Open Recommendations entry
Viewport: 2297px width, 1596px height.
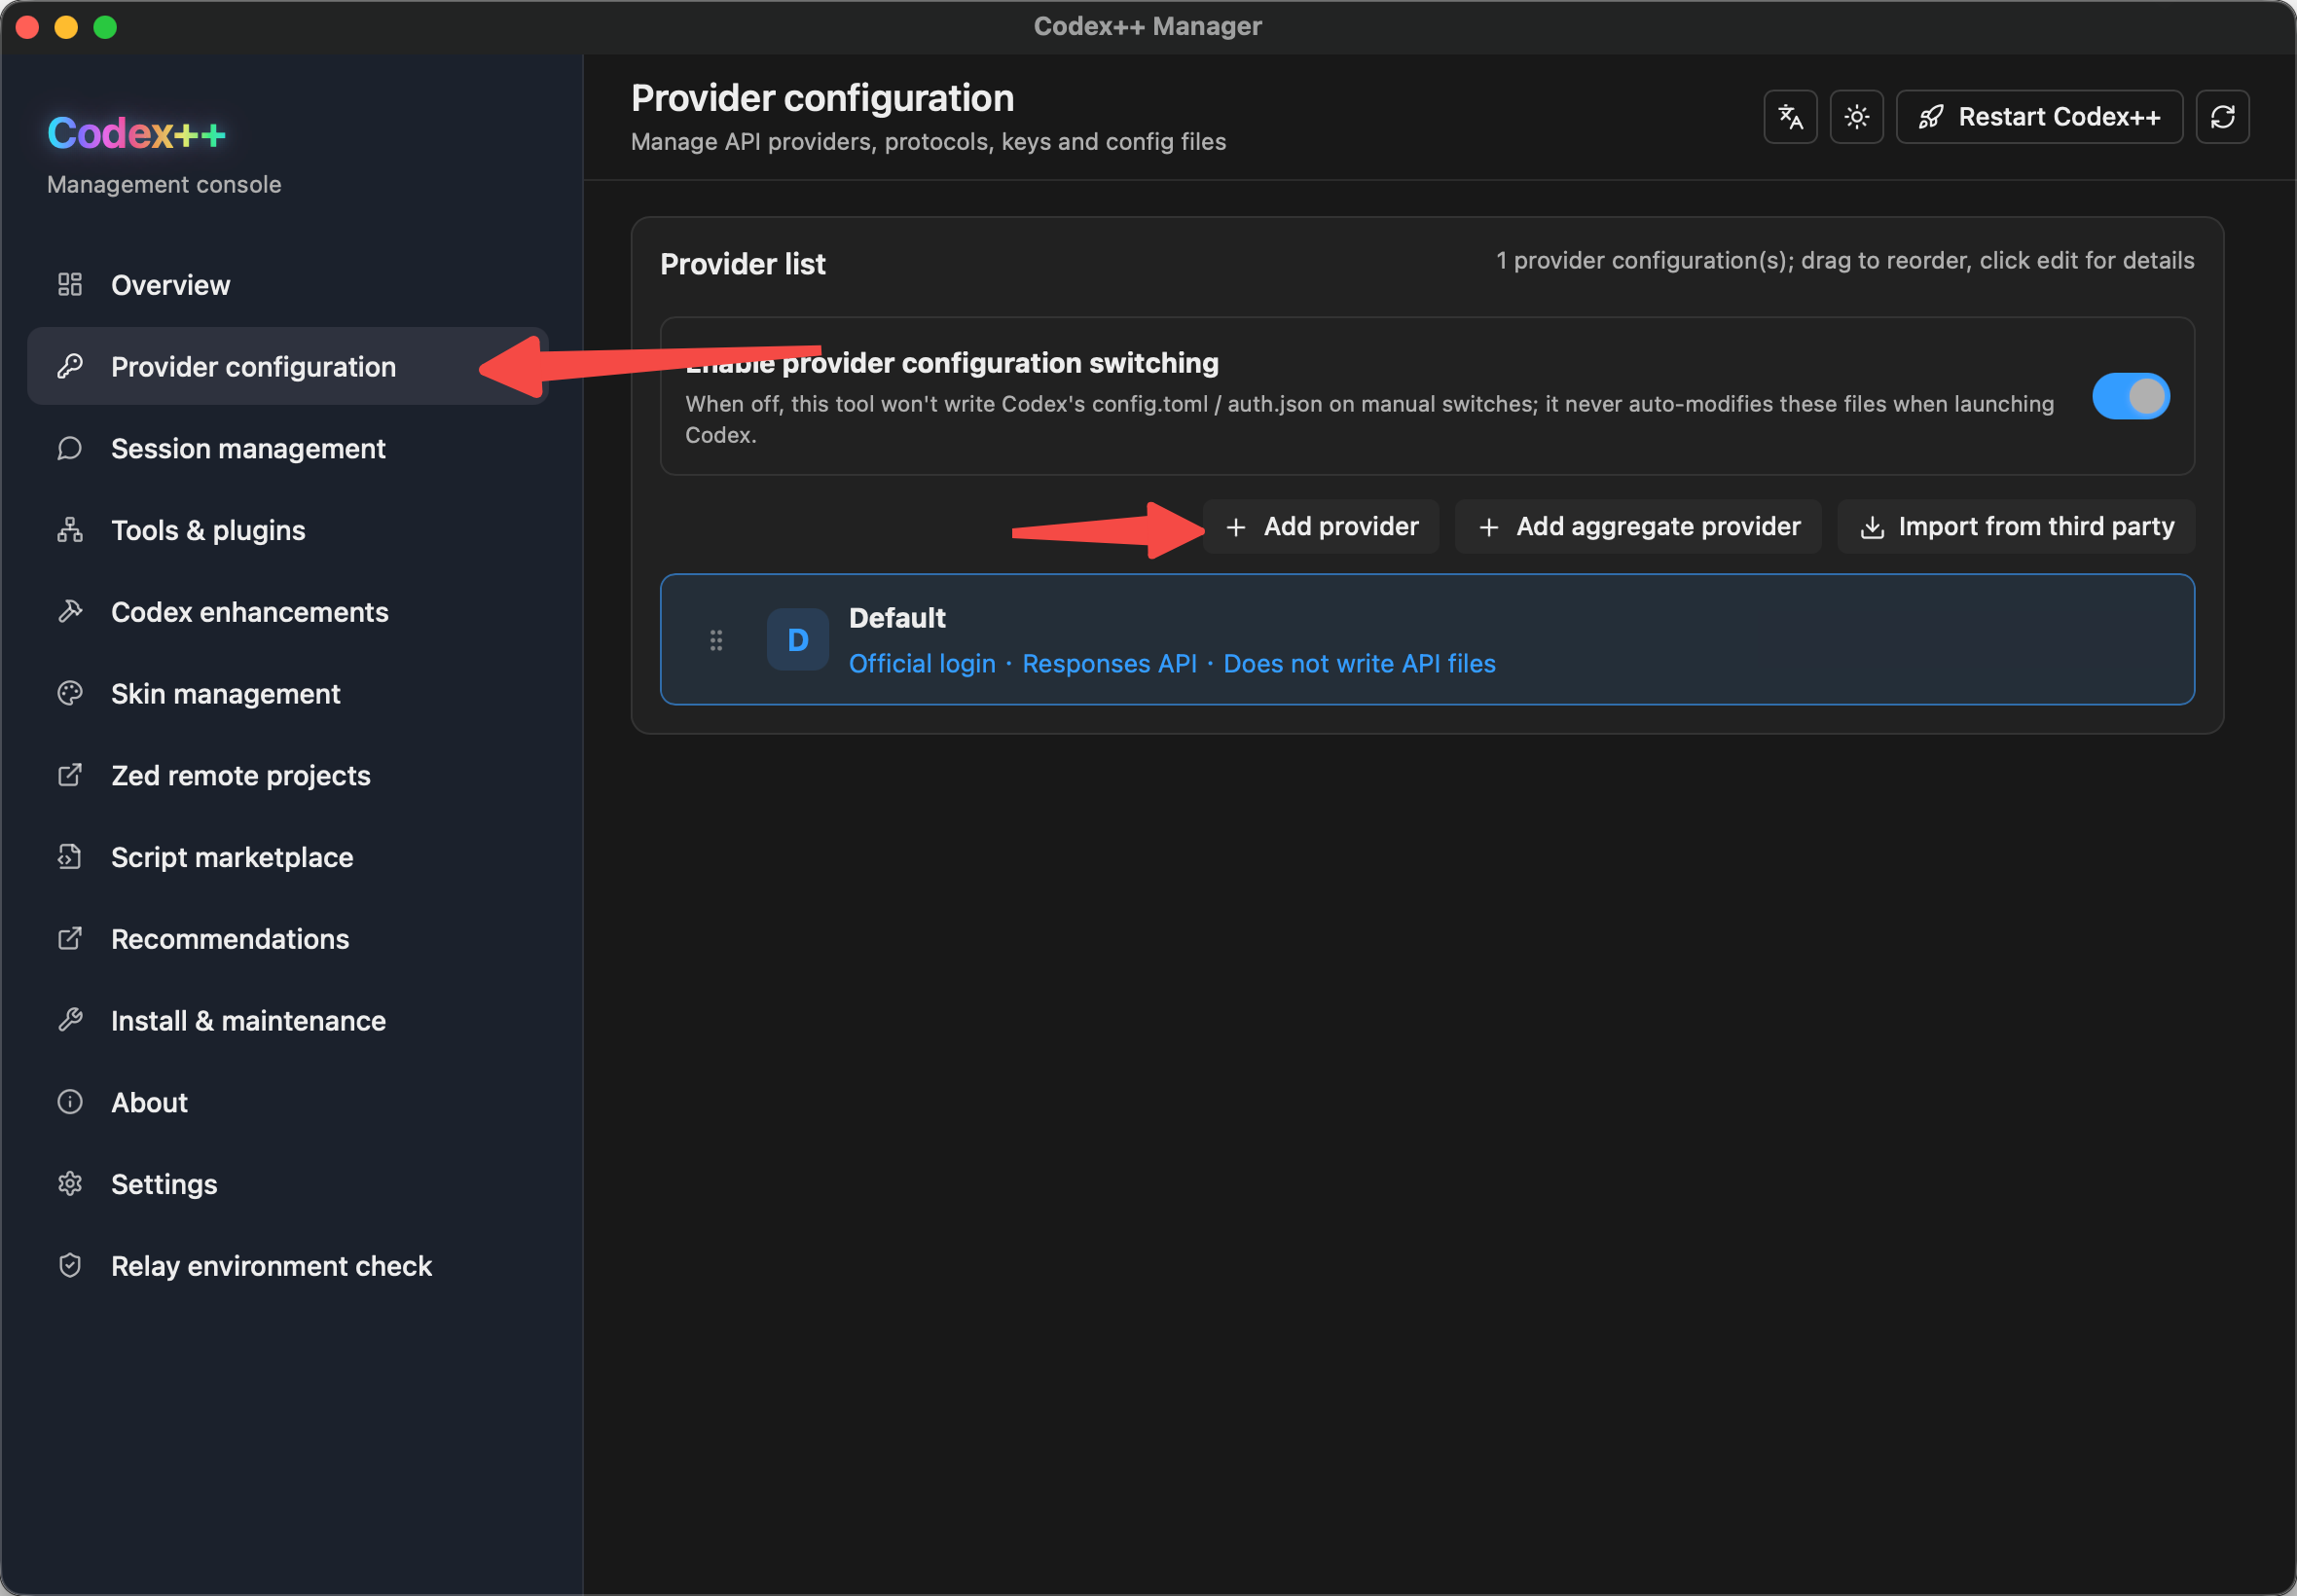point(288,938)
